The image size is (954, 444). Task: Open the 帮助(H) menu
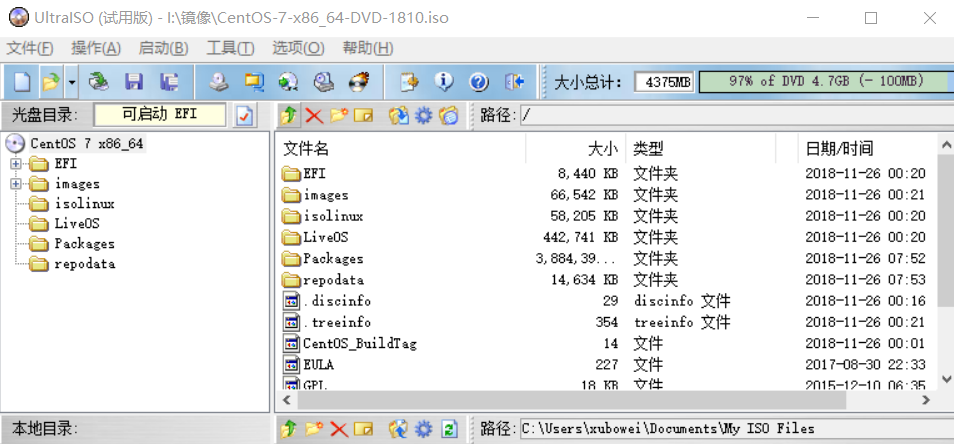[x=367, y=49]
